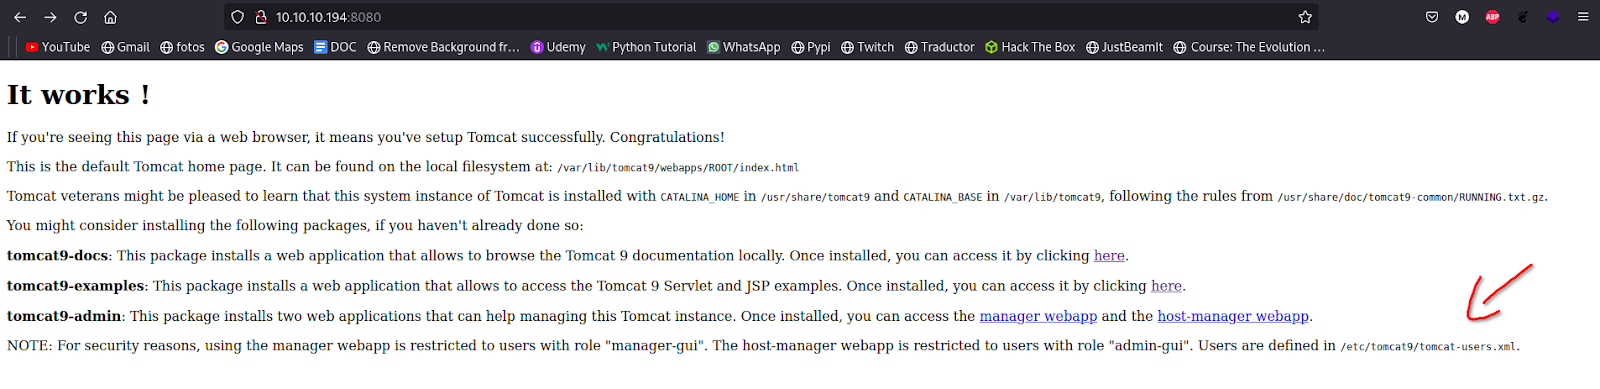Save the page to Pocket
1600x389 pixels.
click(x=1432, y=17)
